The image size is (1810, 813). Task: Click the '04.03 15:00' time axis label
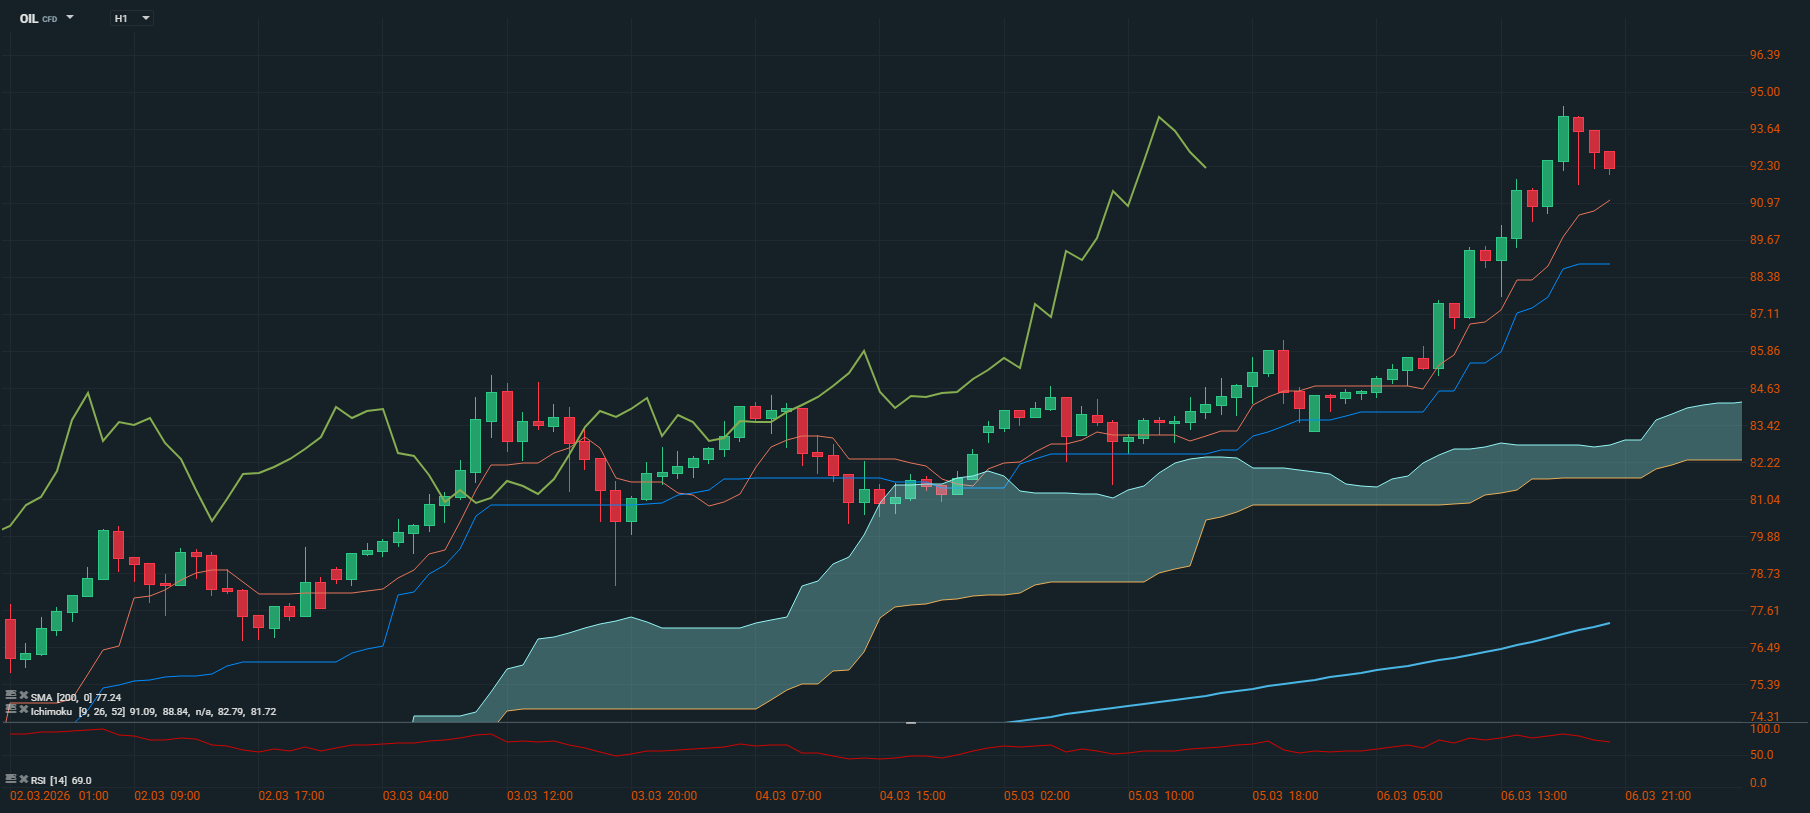pyautogui.click(x=913, y=796)
